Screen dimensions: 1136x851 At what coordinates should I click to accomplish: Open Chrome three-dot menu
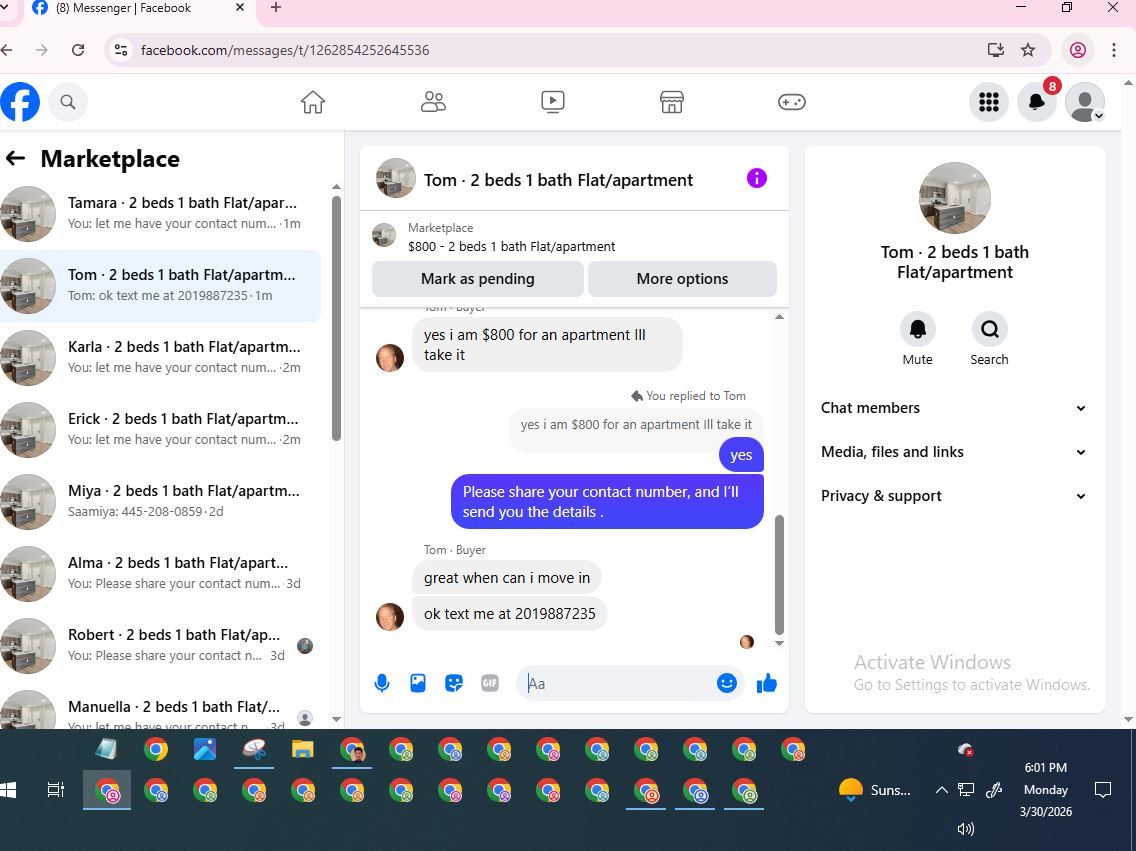pyautogui.click(x=1114, y=50)
